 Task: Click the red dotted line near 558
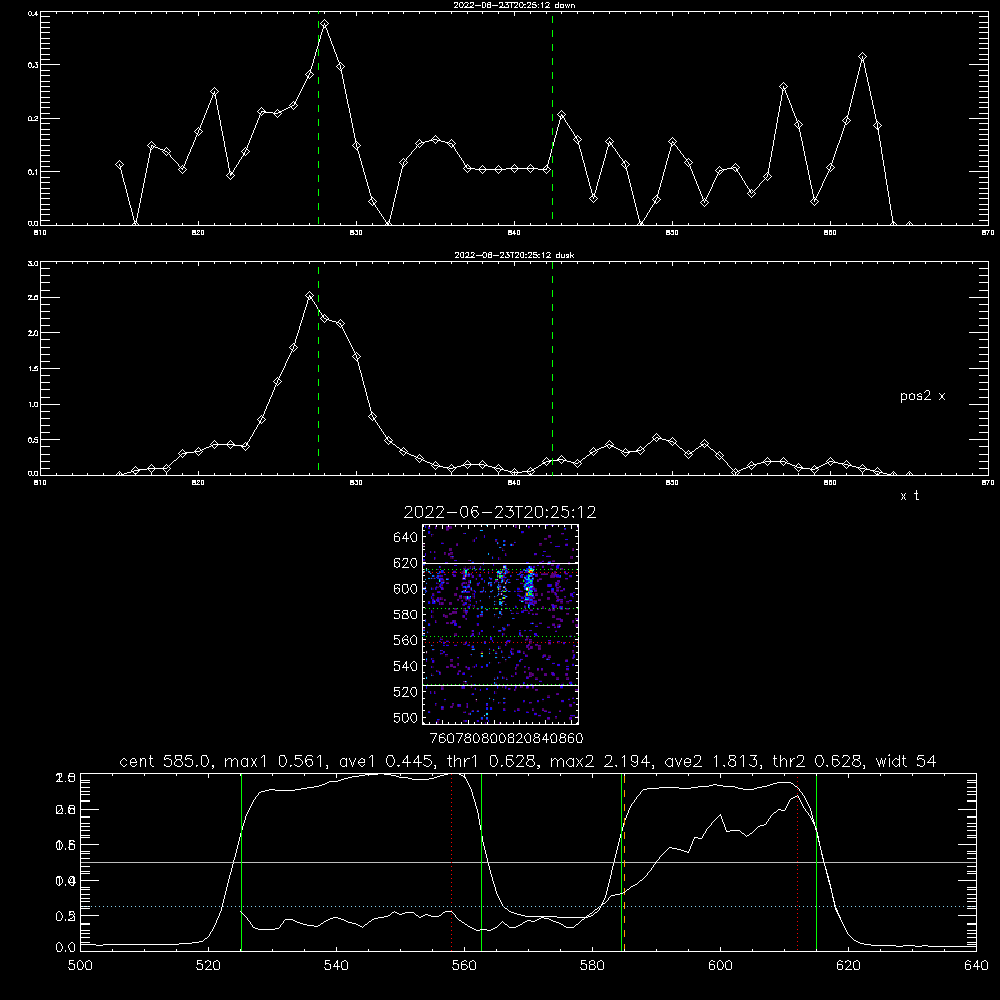[452, 861]
